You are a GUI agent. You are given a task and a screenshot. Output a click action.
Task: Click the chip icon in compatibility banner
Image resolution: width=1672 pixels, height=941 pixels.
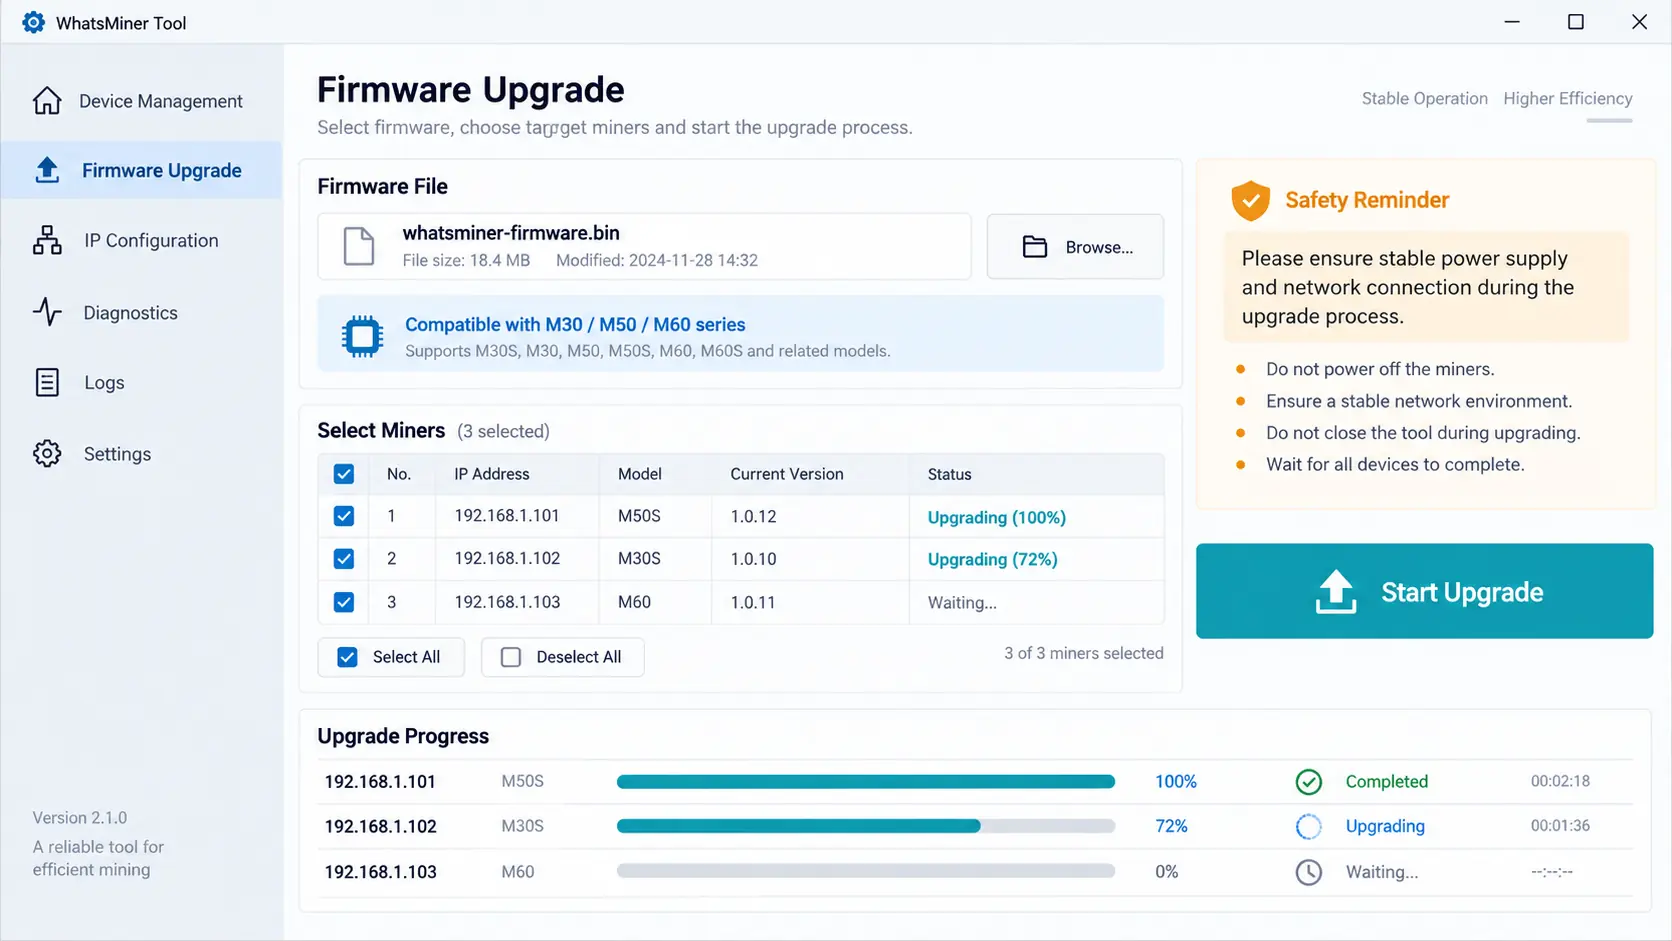tap(362, 336)
